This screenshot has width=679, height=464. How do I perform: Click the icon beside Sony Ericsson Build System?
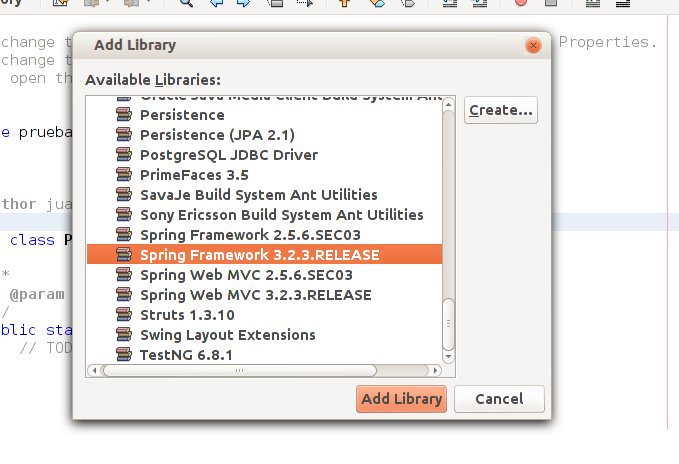tap(124, 214)
